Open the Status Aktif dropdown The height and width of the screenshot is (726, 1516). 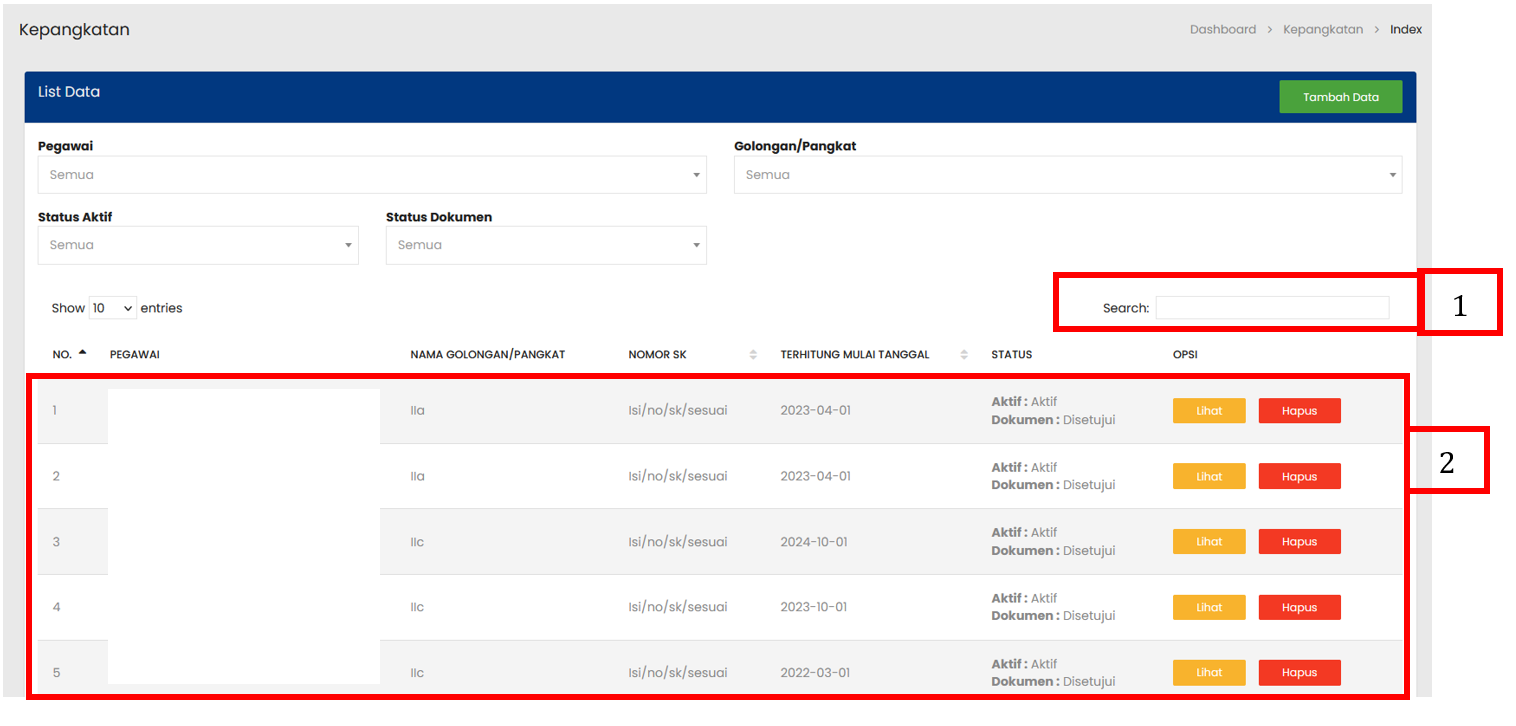(x=197, y=245)
